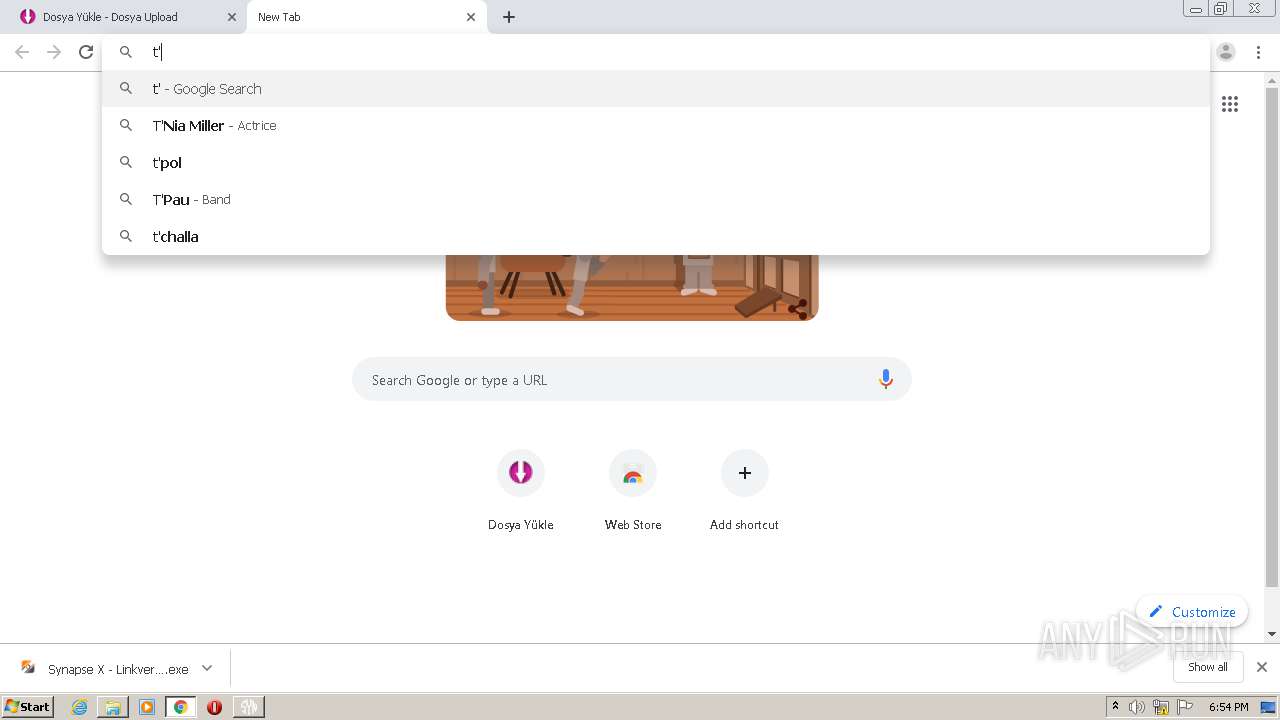Image resolution: width=1280 pixels, height=720 pixels.
Task: Open the network status tray icon
Action: pos(1161,707)
